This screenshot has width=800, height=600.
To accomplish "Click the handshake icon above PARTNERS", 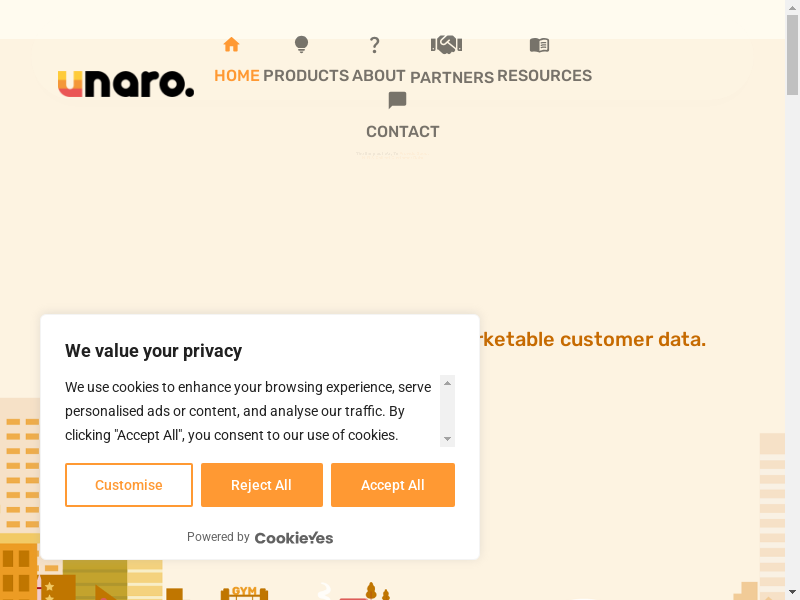I will [446, 45].
